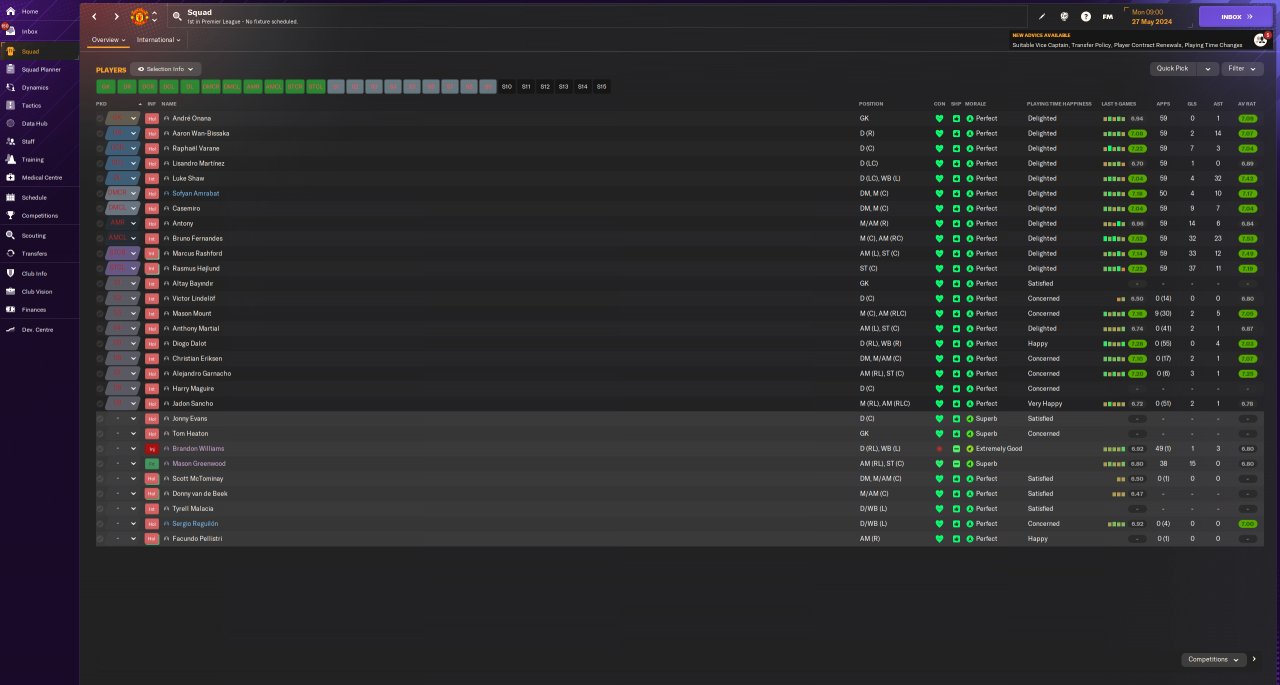Open the Dev. Centre sidebar icon
The width and height of the screenshot is (1280, 685).
tap(10, 329)
